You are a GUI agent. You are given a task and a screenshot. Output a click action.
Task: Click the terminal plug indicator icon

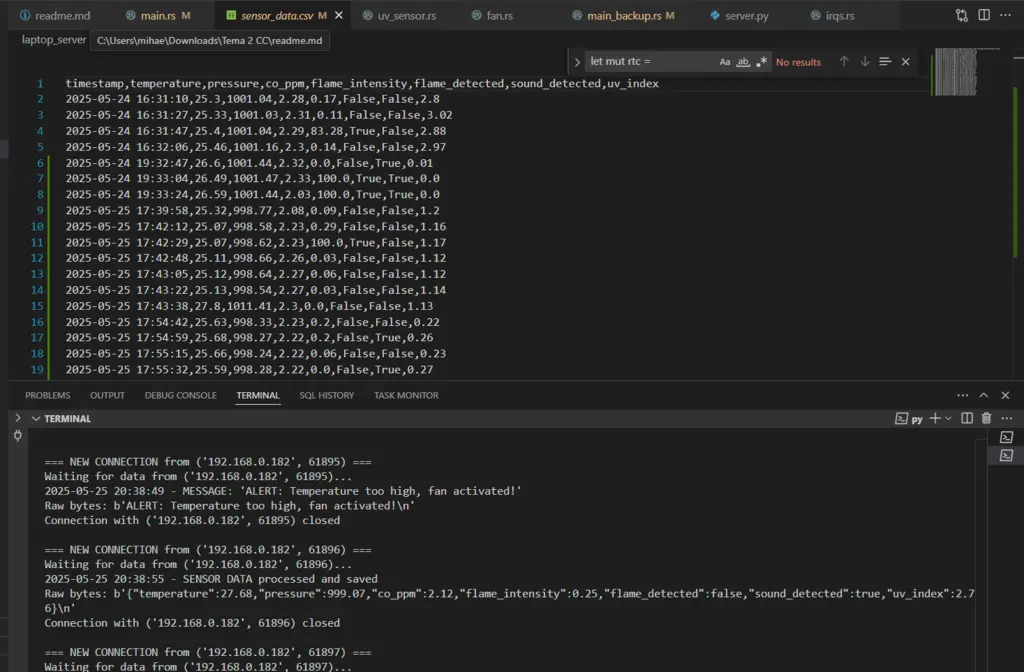[18, 436]
